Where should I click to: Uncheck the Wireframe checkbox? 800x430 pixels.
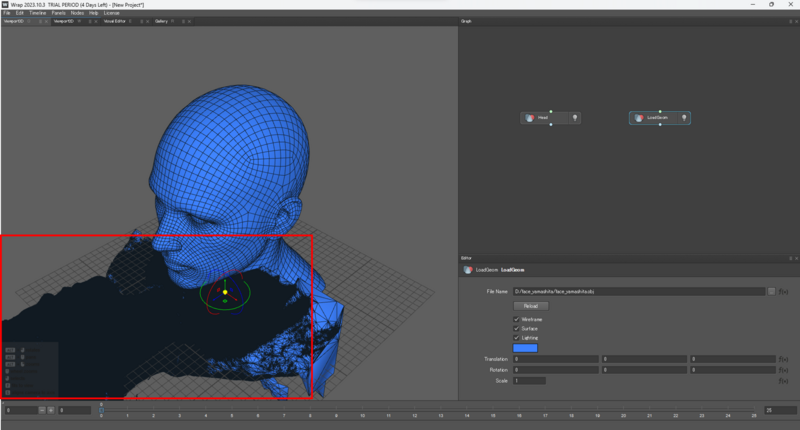coord(517,319)
